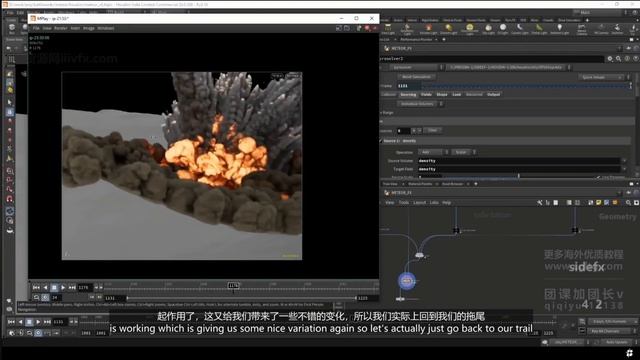Select the Distant Light shelf tool
The image size is (640, 360).
(x=449, y=29)
